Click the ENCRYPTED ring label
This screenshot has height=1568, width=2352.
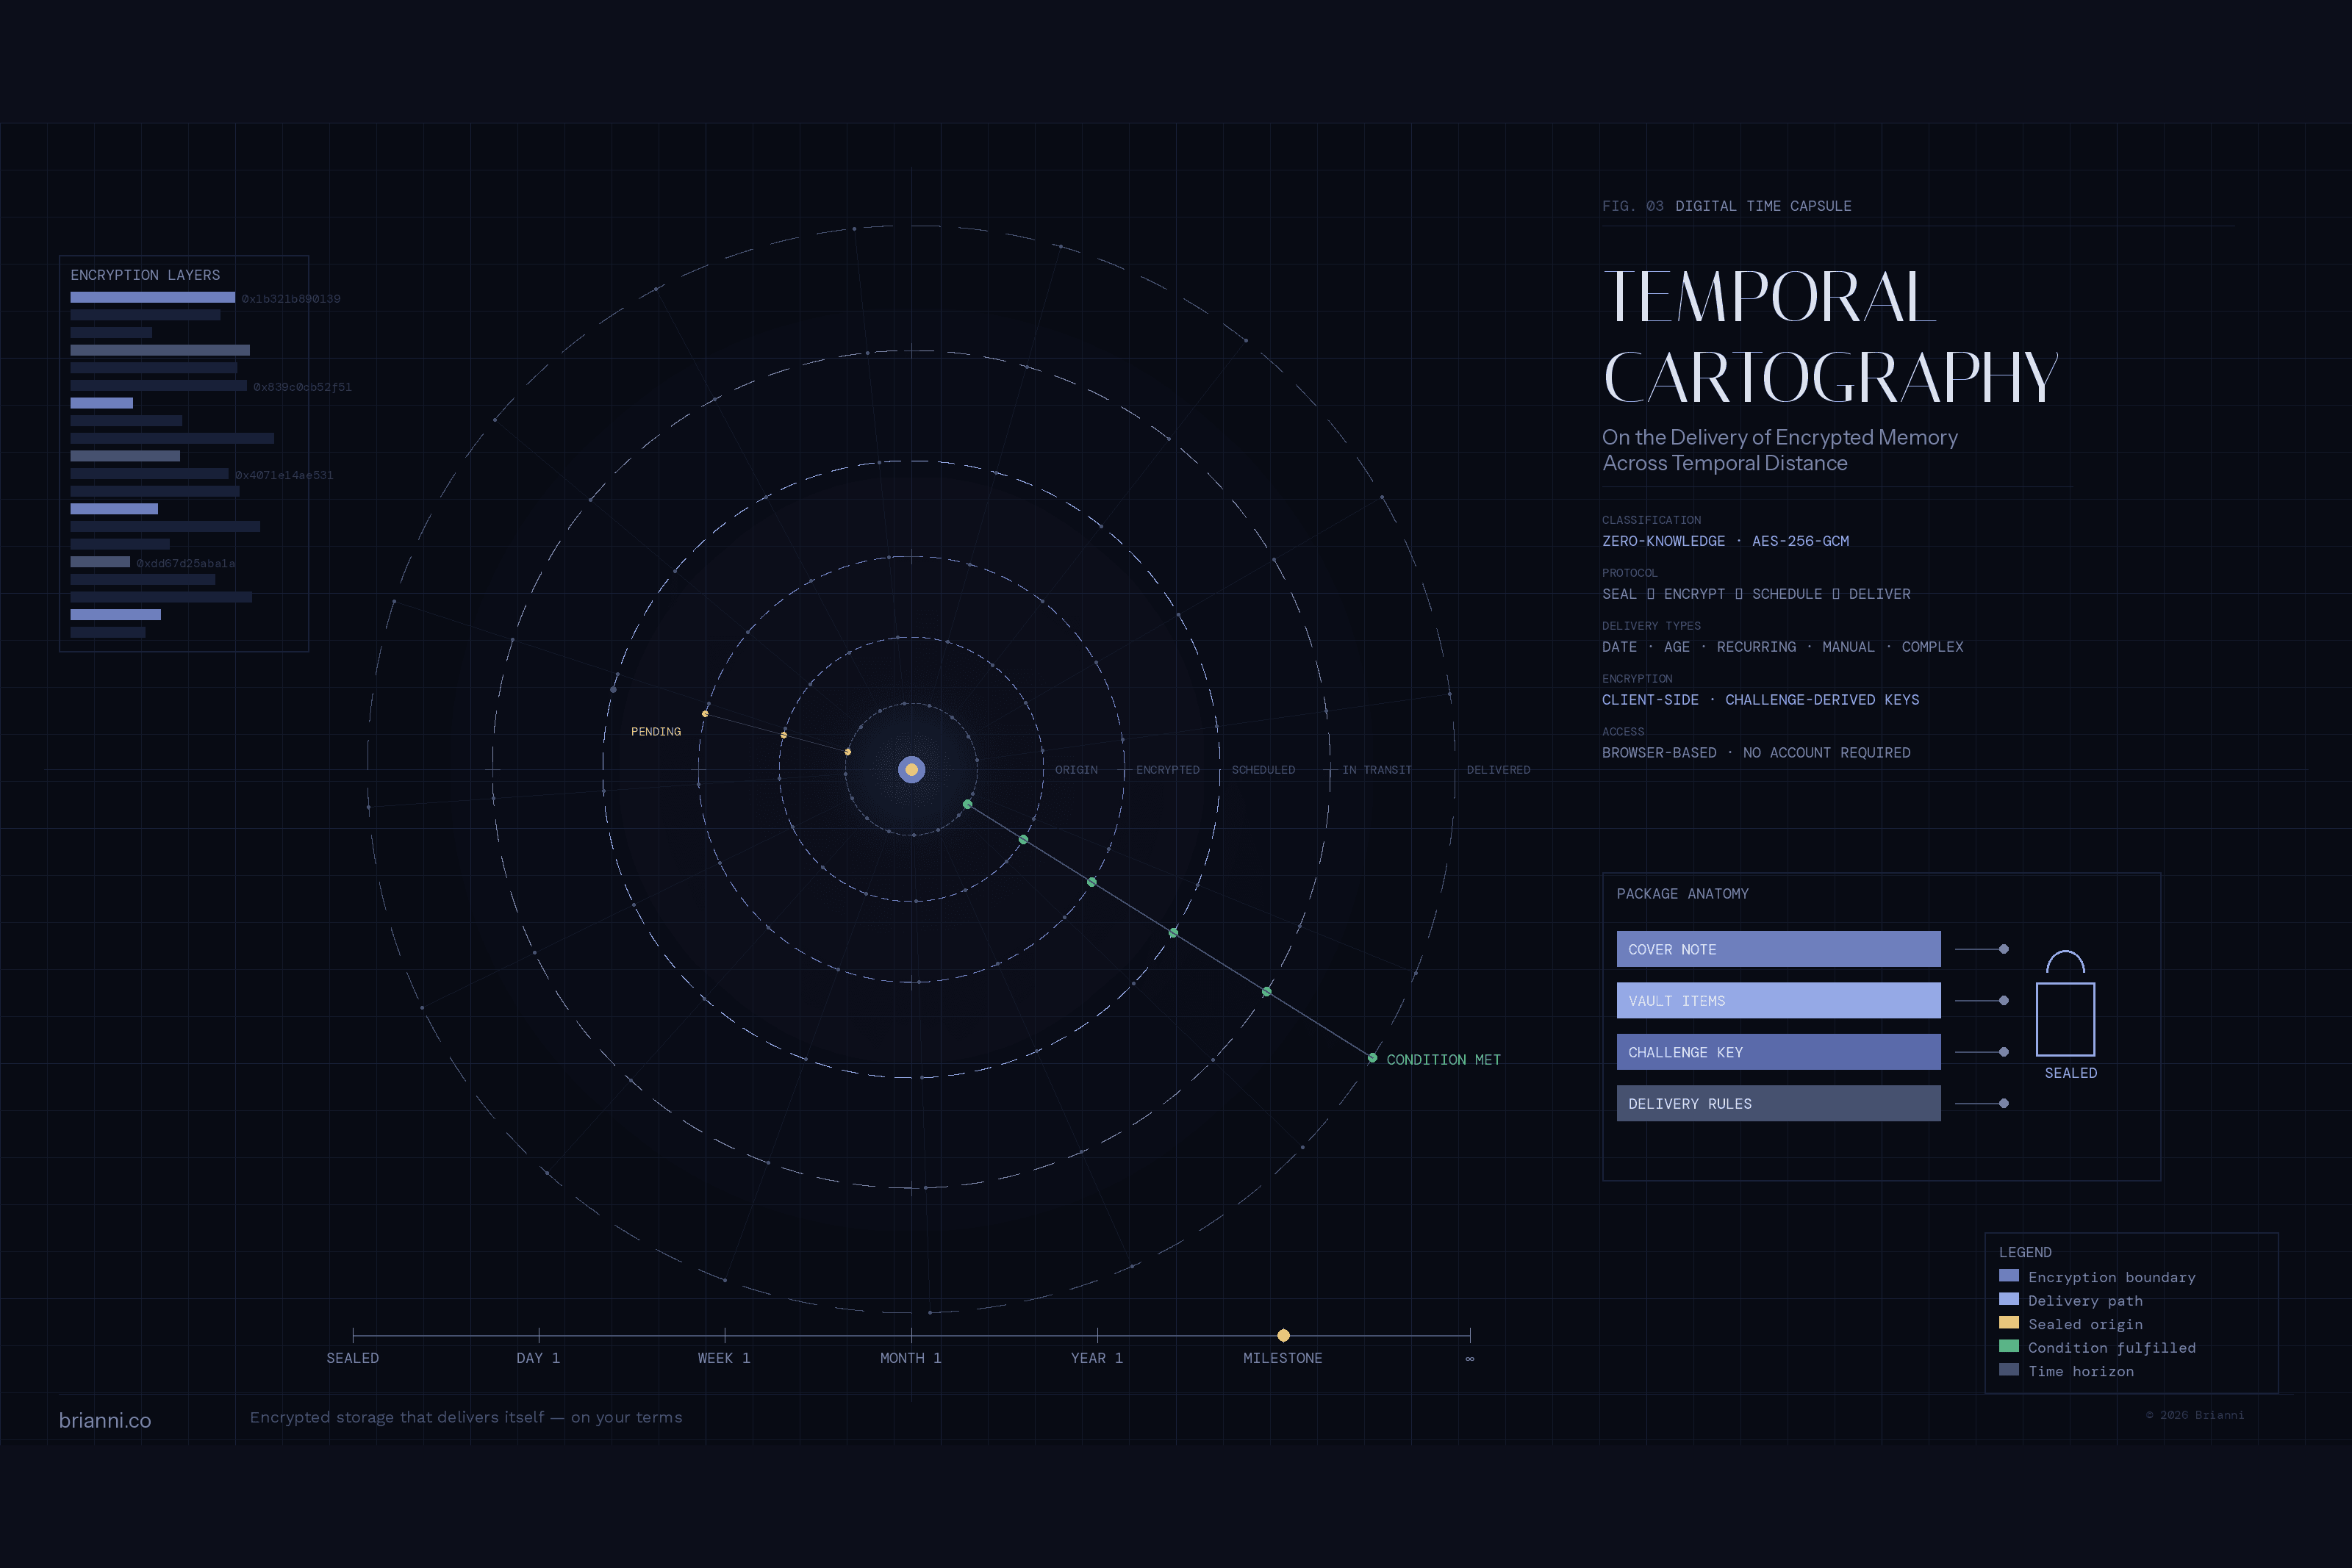(x=1168, y=770)
